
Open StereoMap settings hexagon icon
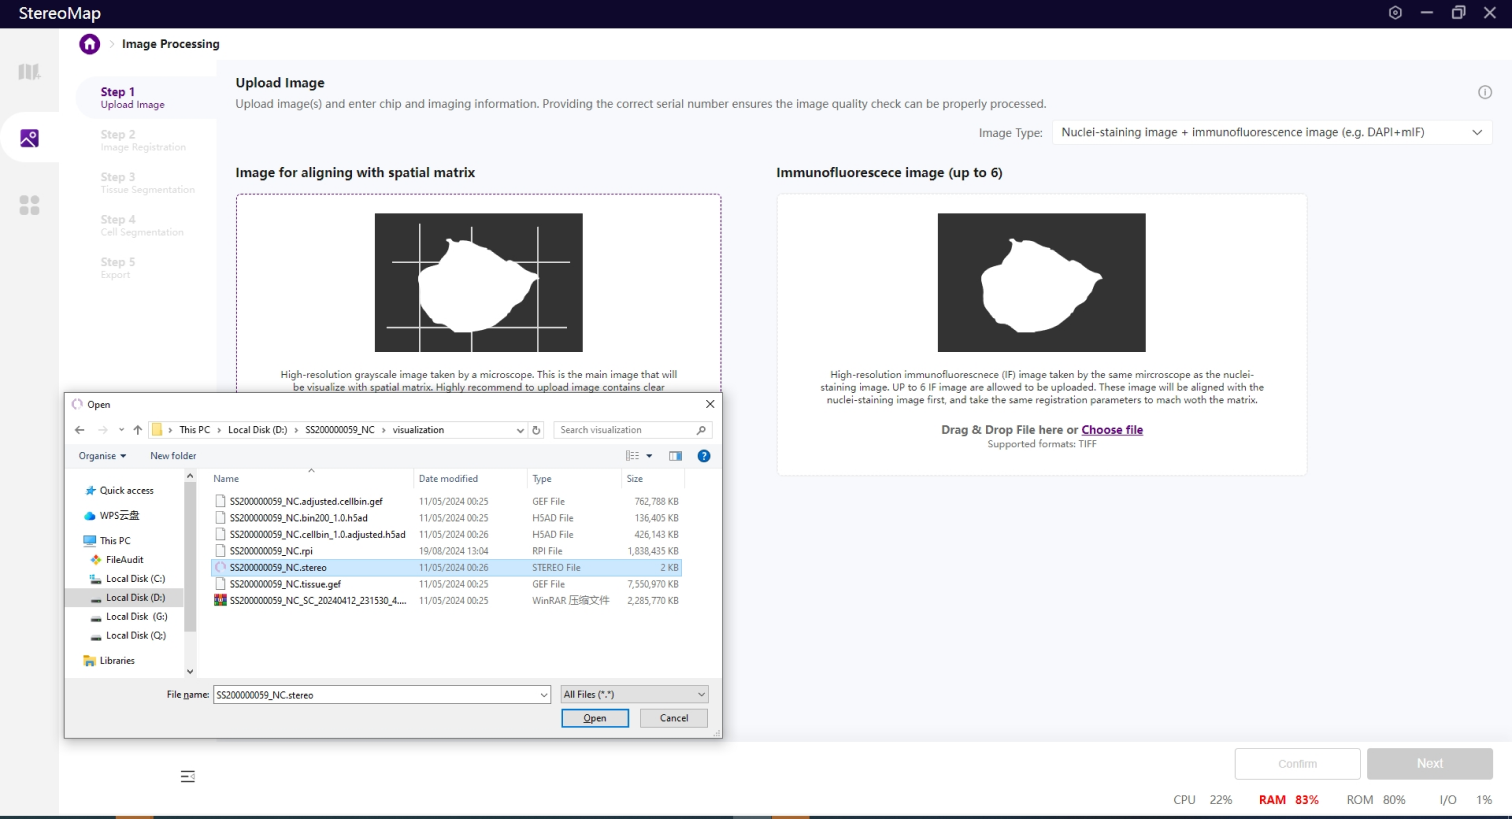(x=1395, y=13)
